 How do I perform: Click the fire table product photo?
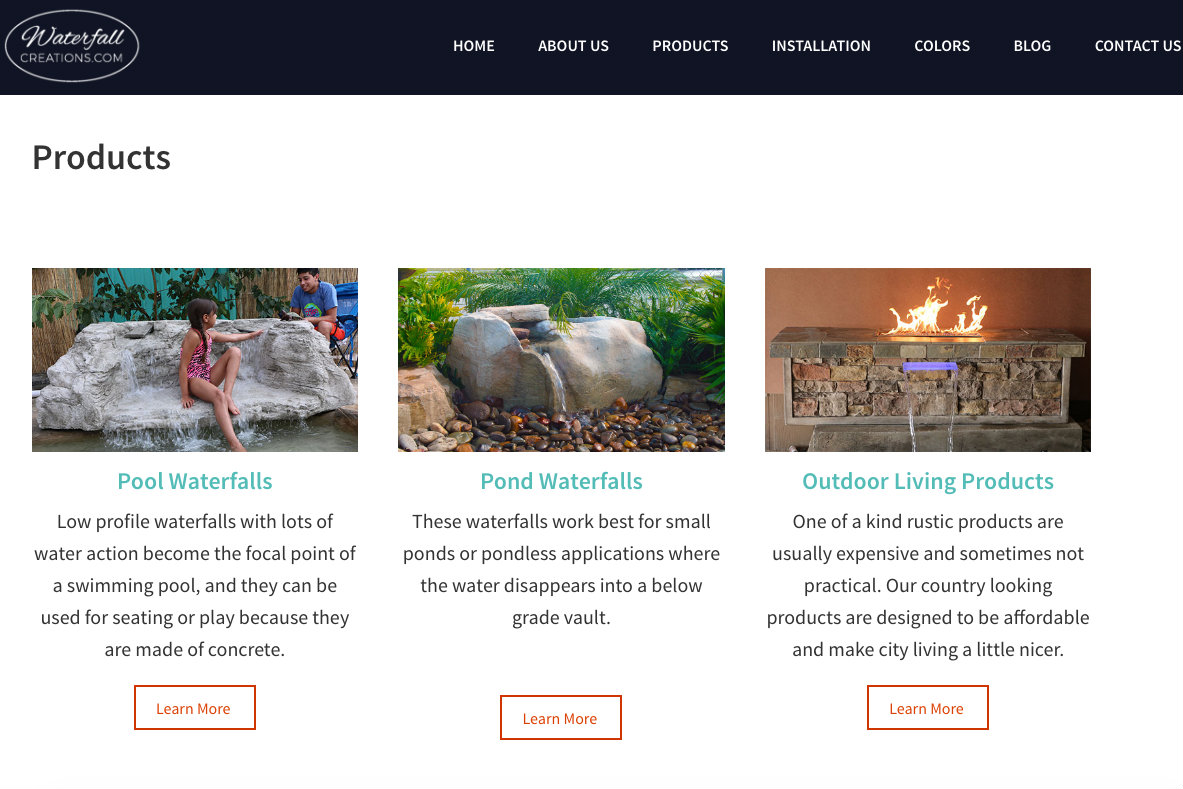928,360
